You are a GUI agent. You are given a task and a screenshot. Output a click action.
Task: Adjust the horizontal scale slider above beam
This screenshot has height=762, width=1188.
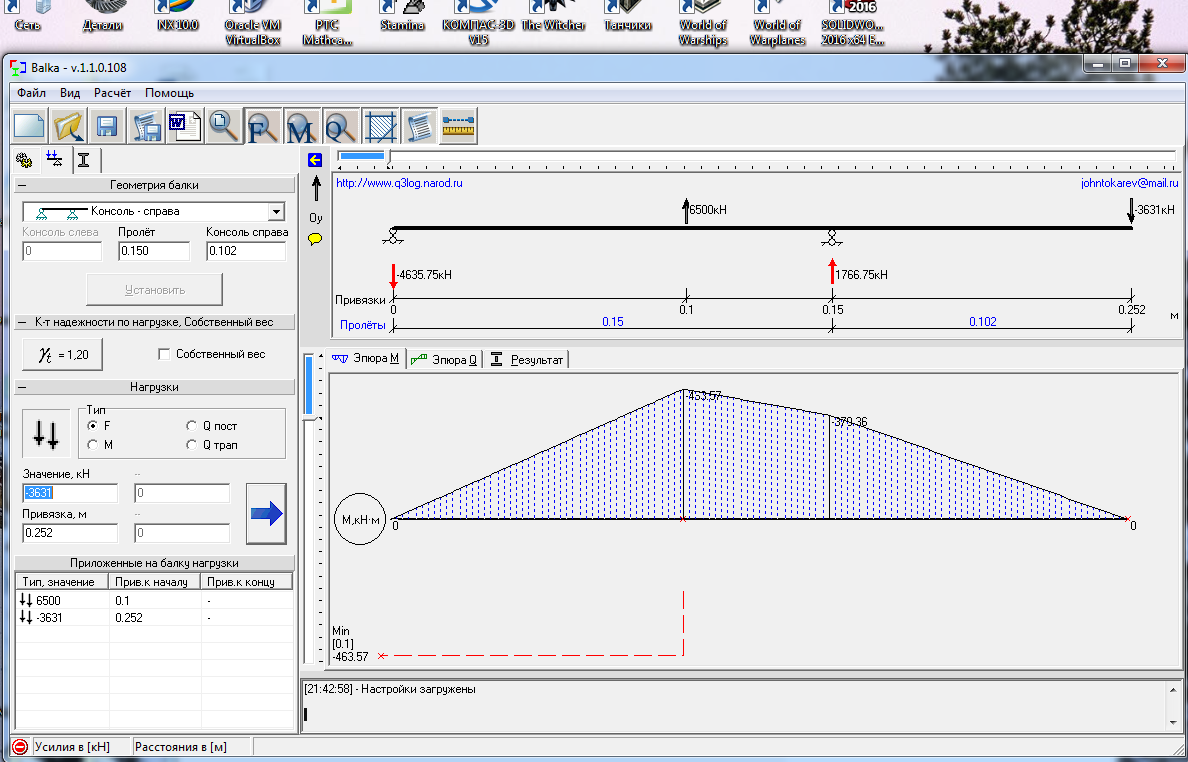(389, 156)
